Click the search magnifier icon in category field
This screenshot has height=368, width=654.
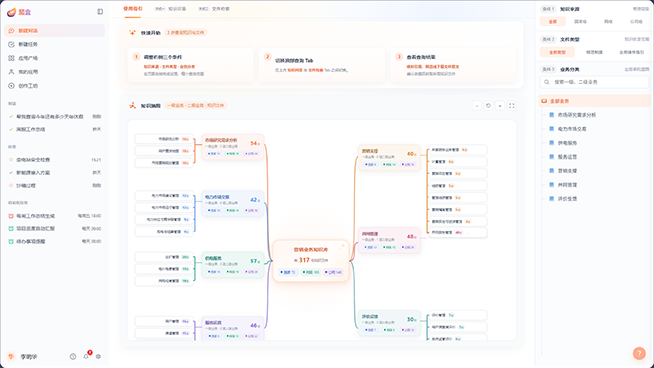[546, 82]
